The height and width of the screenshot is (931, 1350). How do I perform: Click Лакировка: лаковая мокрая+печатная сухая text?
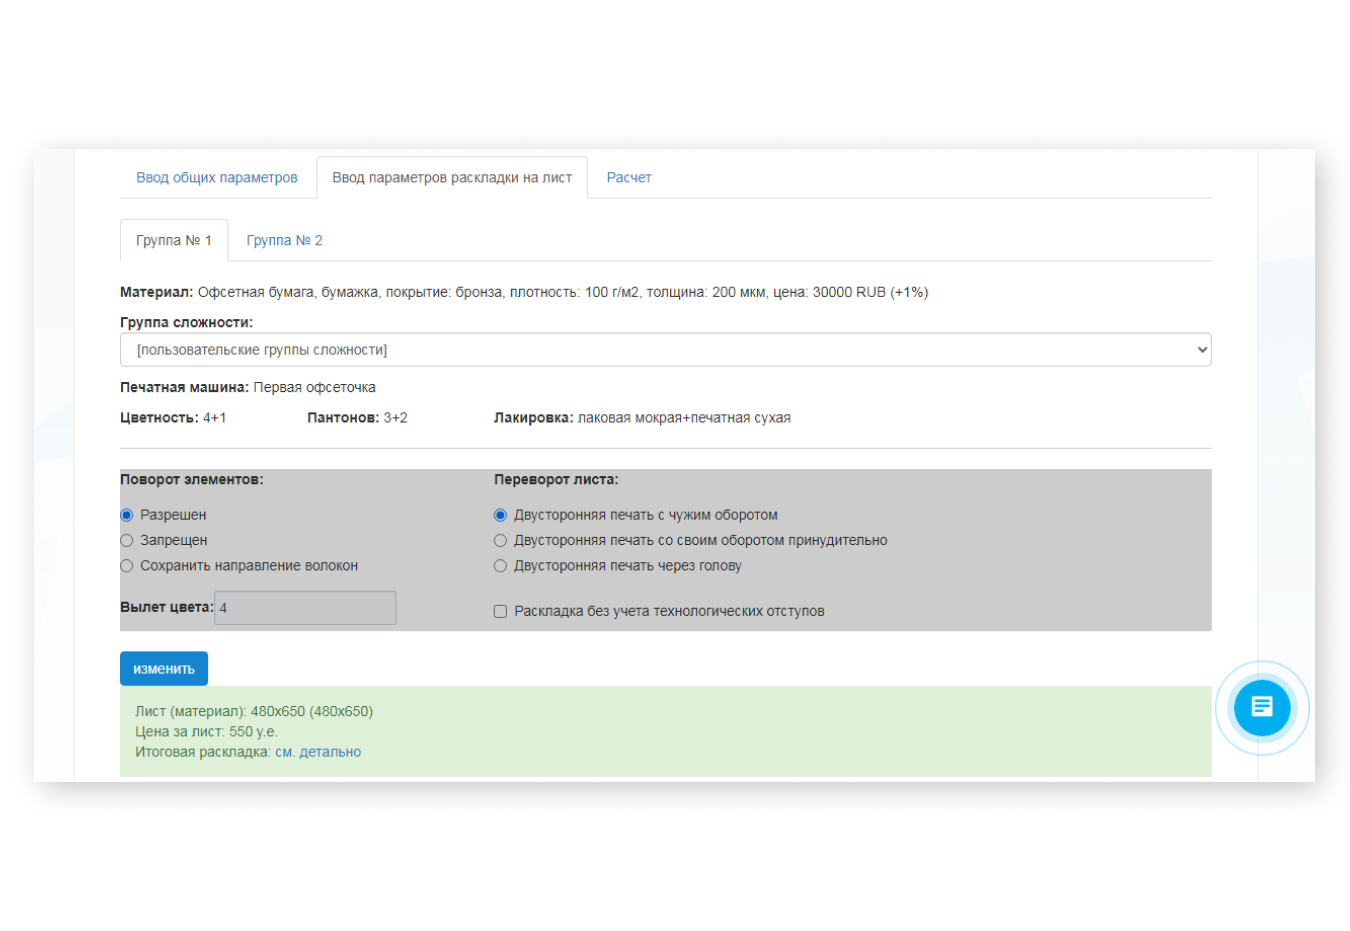pos(642,418)
